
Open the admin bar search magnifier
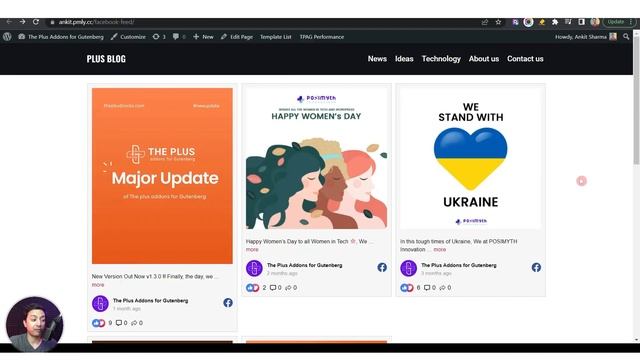coord(626,37)
